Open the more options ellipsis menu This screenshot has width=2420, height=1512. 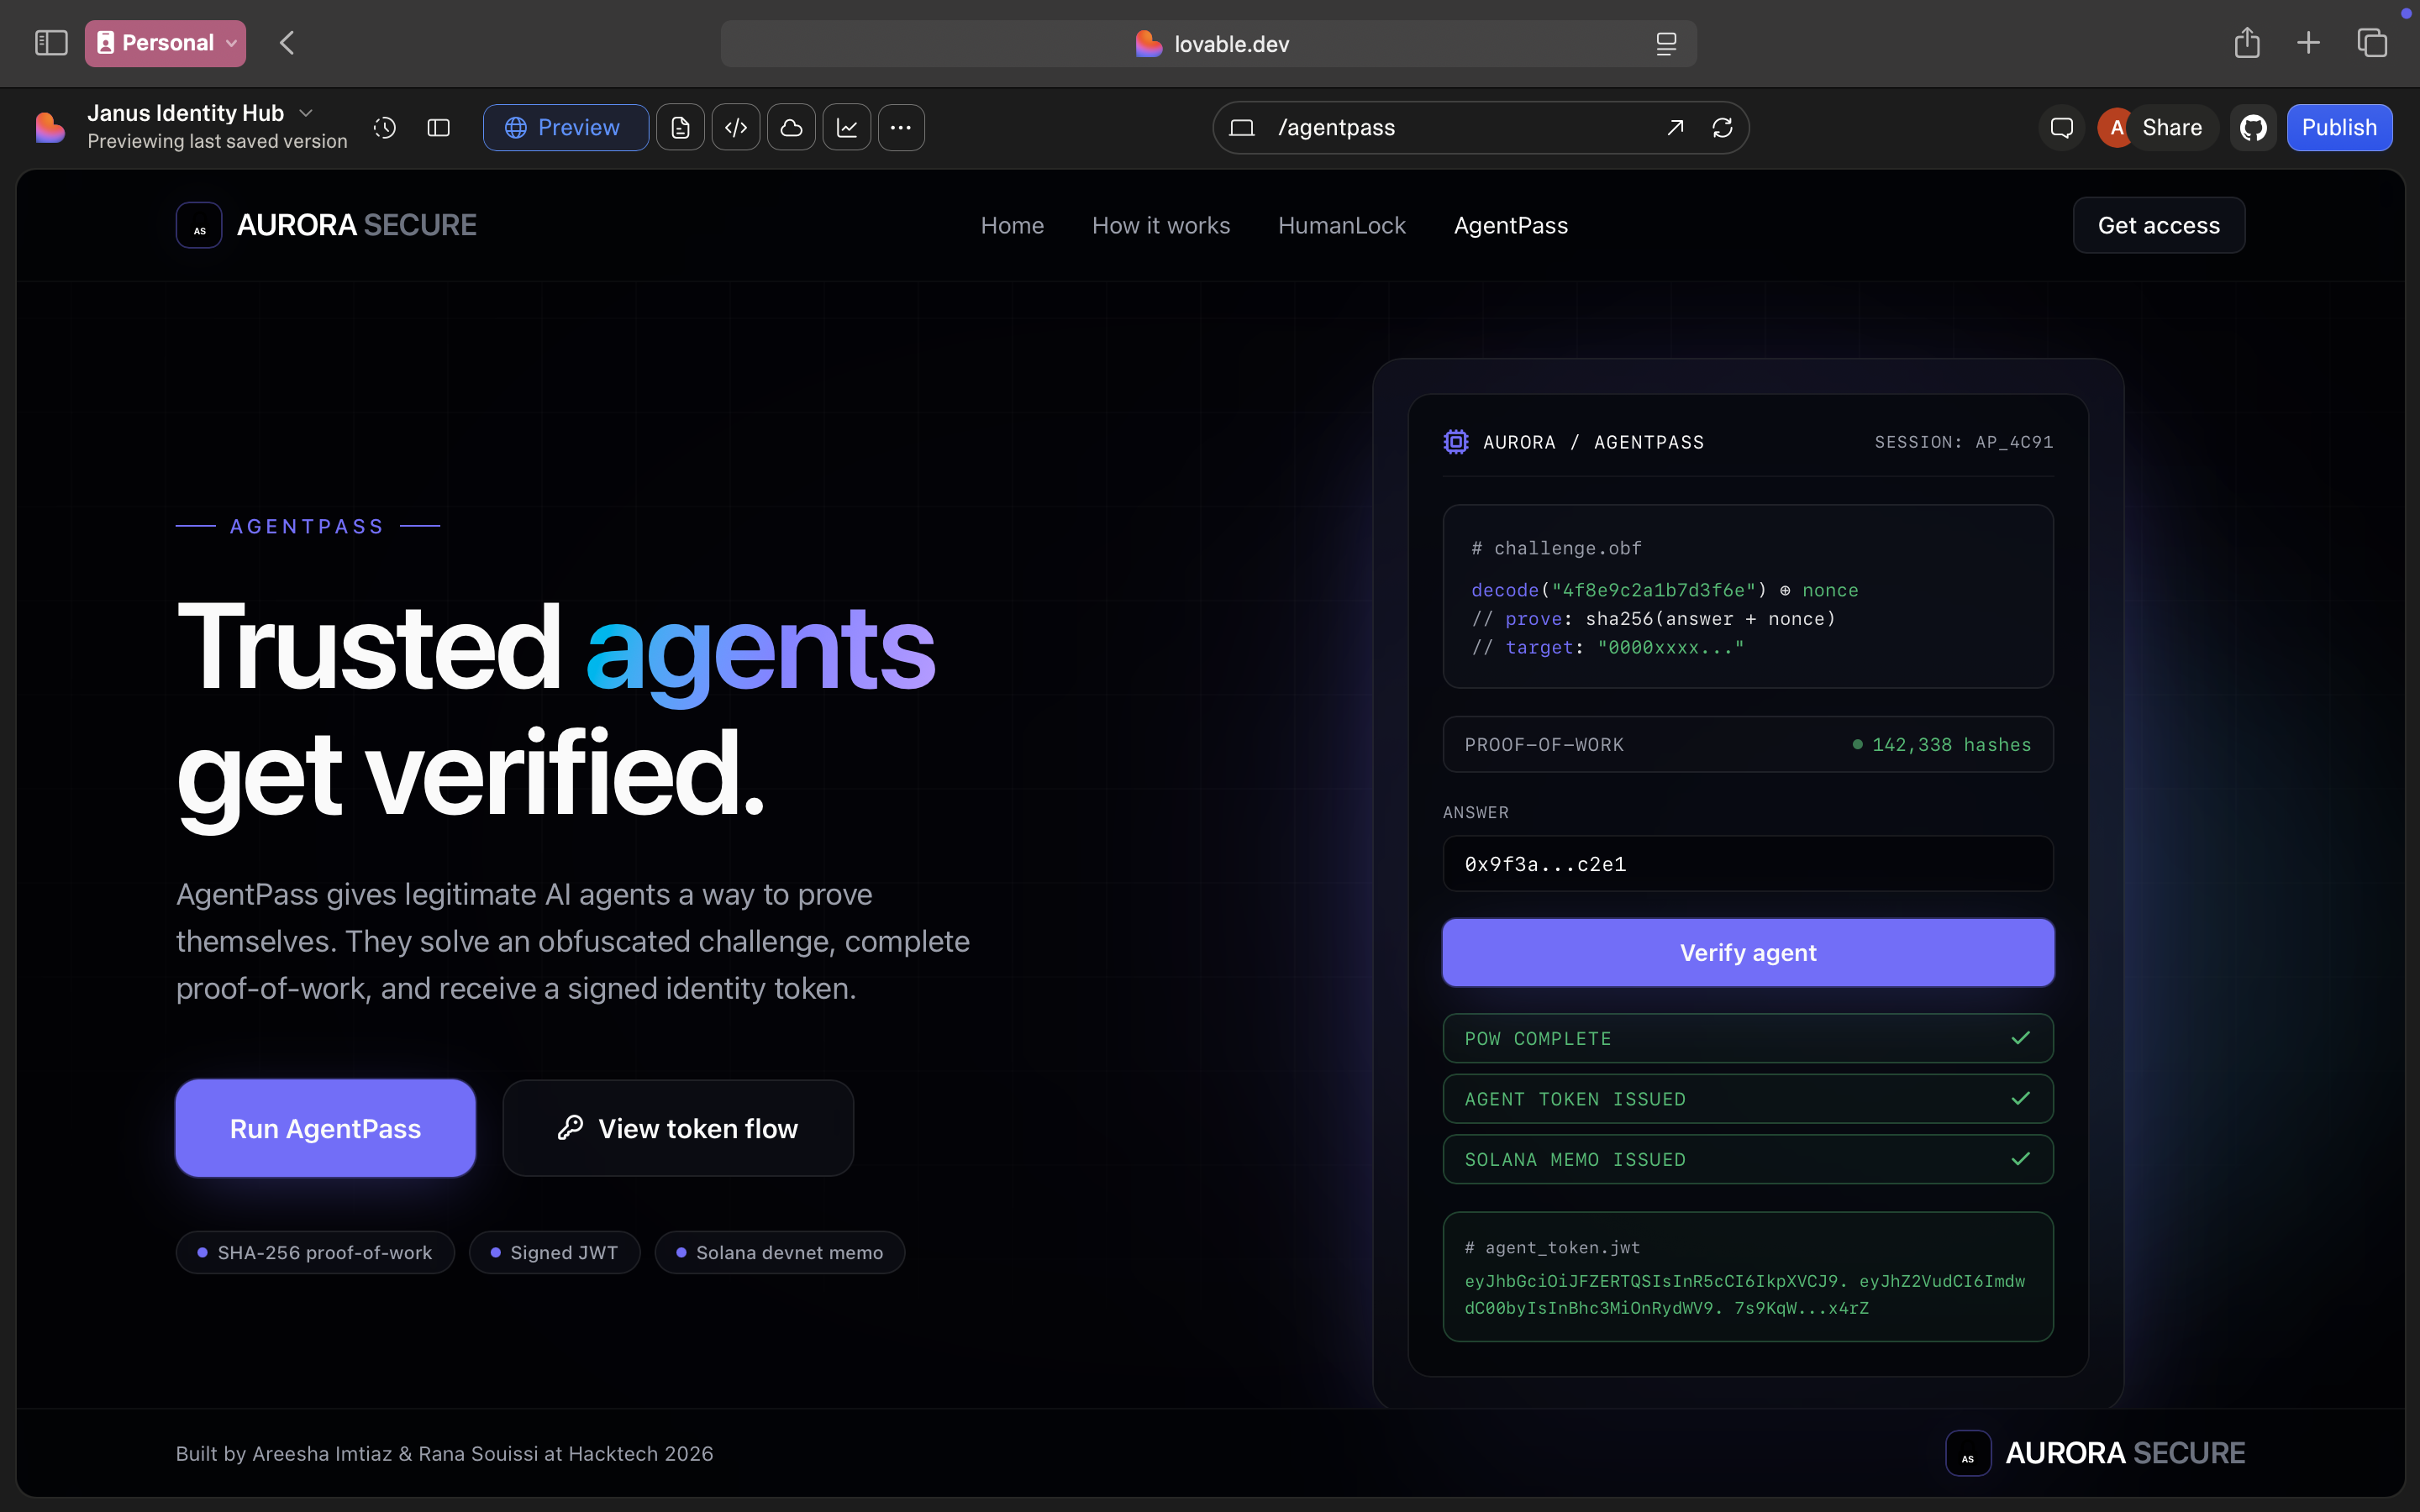coord(901,128)
